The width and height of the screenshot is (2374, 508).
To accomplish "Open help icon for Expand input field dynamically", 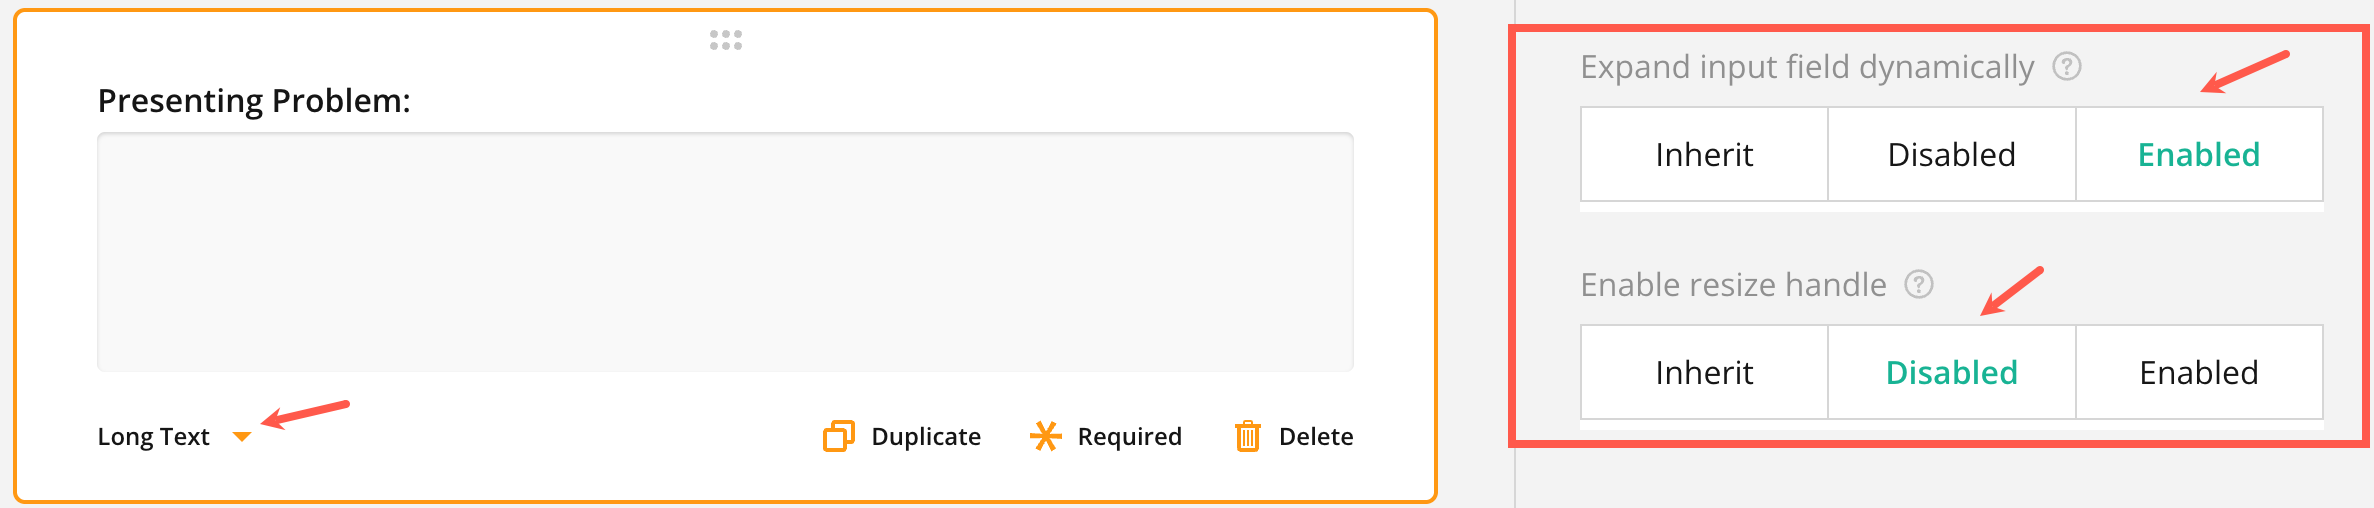I will (2067, 67).
